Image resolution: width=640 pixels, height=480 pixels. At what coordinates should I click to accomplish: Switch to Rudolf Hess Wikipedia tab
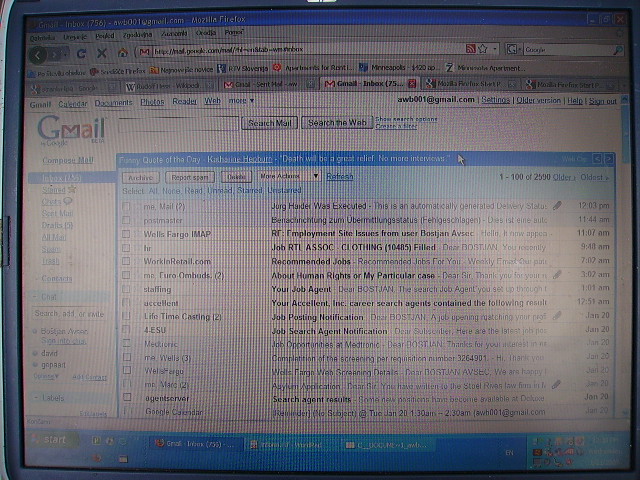(x=169, y=86)
